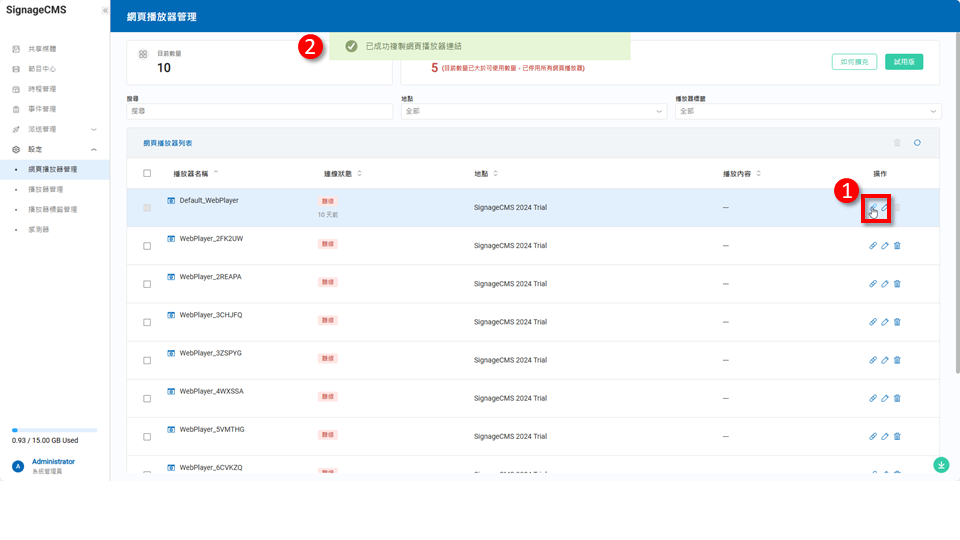This screenshot has height=540, width=960.
Task: Copy link for WebPlayer_2FK2UW
Action: [873, 246]
